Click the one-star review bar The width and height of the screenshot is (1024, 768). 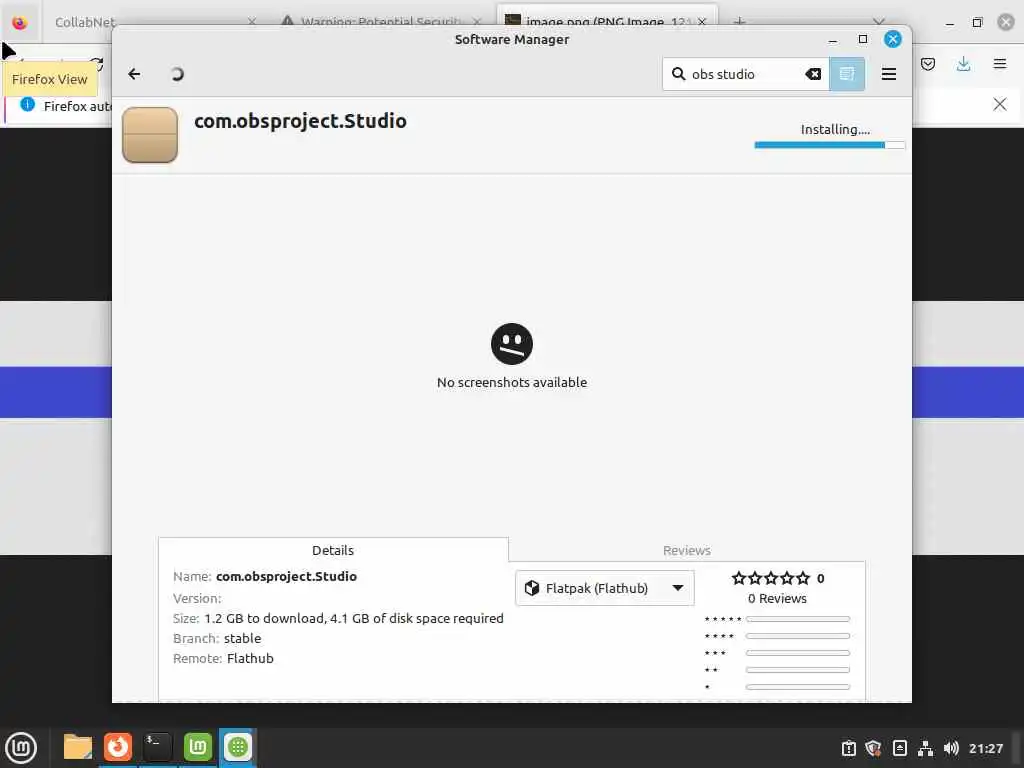(x=798, y=686)
